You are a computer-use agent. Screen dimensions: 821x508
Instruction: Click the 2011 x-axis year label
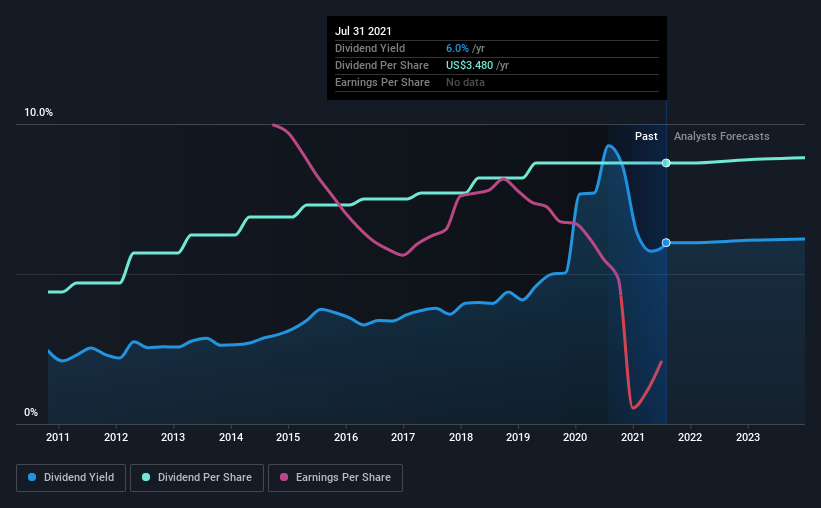pyautogui.click(x=58, y=437)
